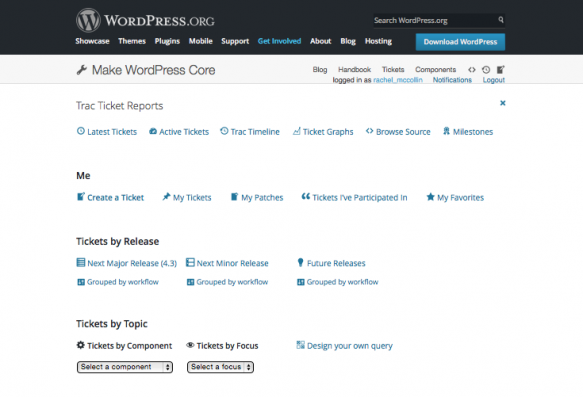Click the WordPress.org logo
583x397 pixels.
coord(145,20)
